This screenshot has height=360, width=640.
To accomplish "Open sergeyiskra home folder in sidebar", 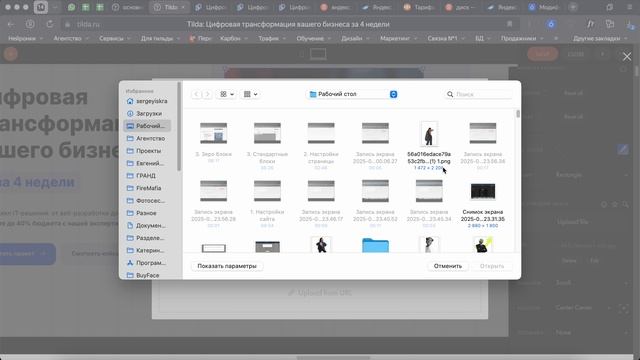I will tap(147, 101).
